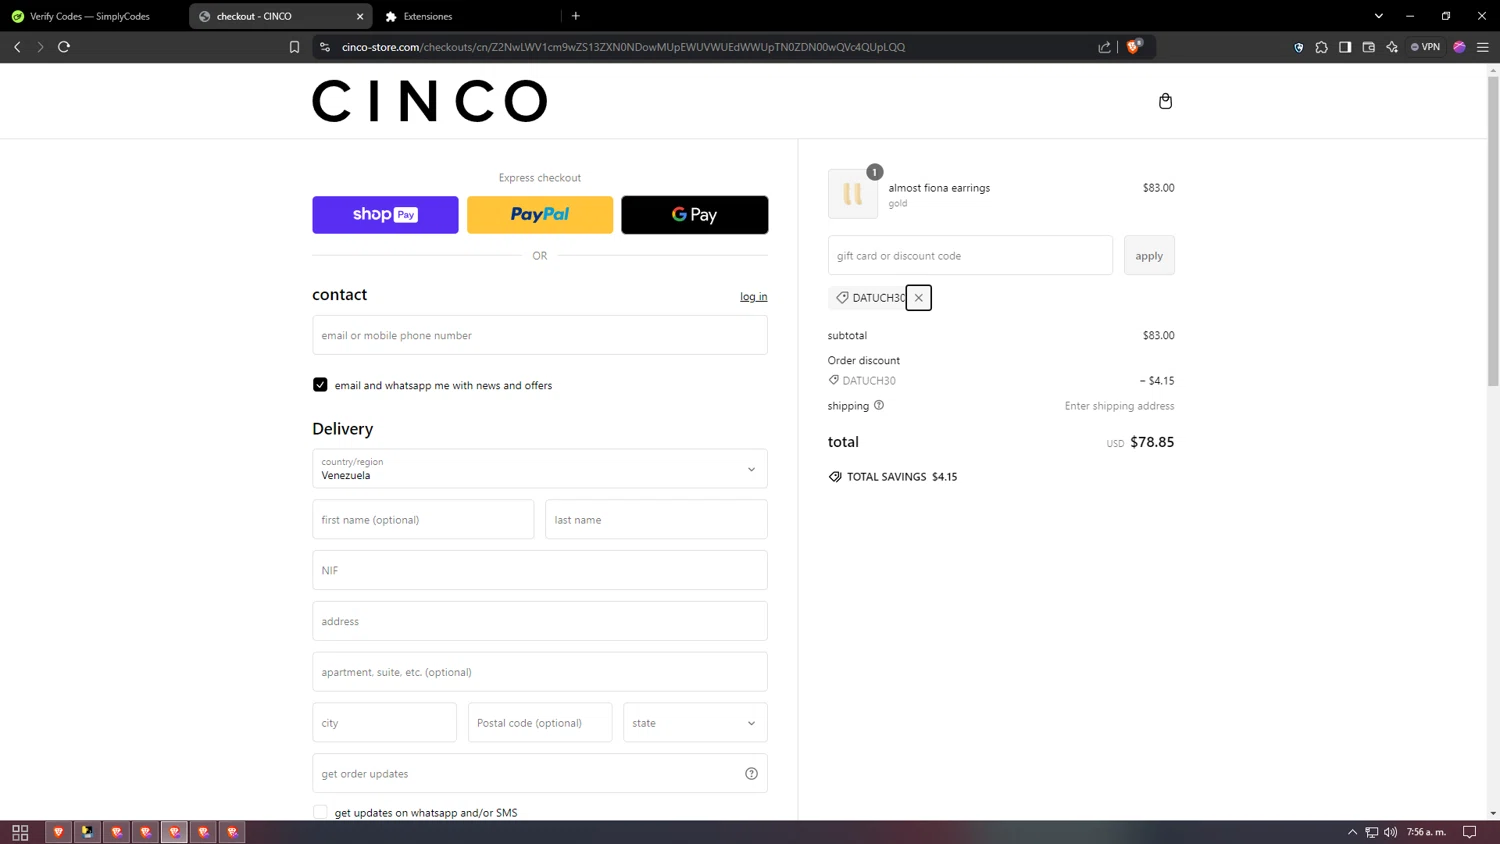Pay with Shop Pay button
The width and height of the screenshot is (1500, 844).
[x=385, y=215]
